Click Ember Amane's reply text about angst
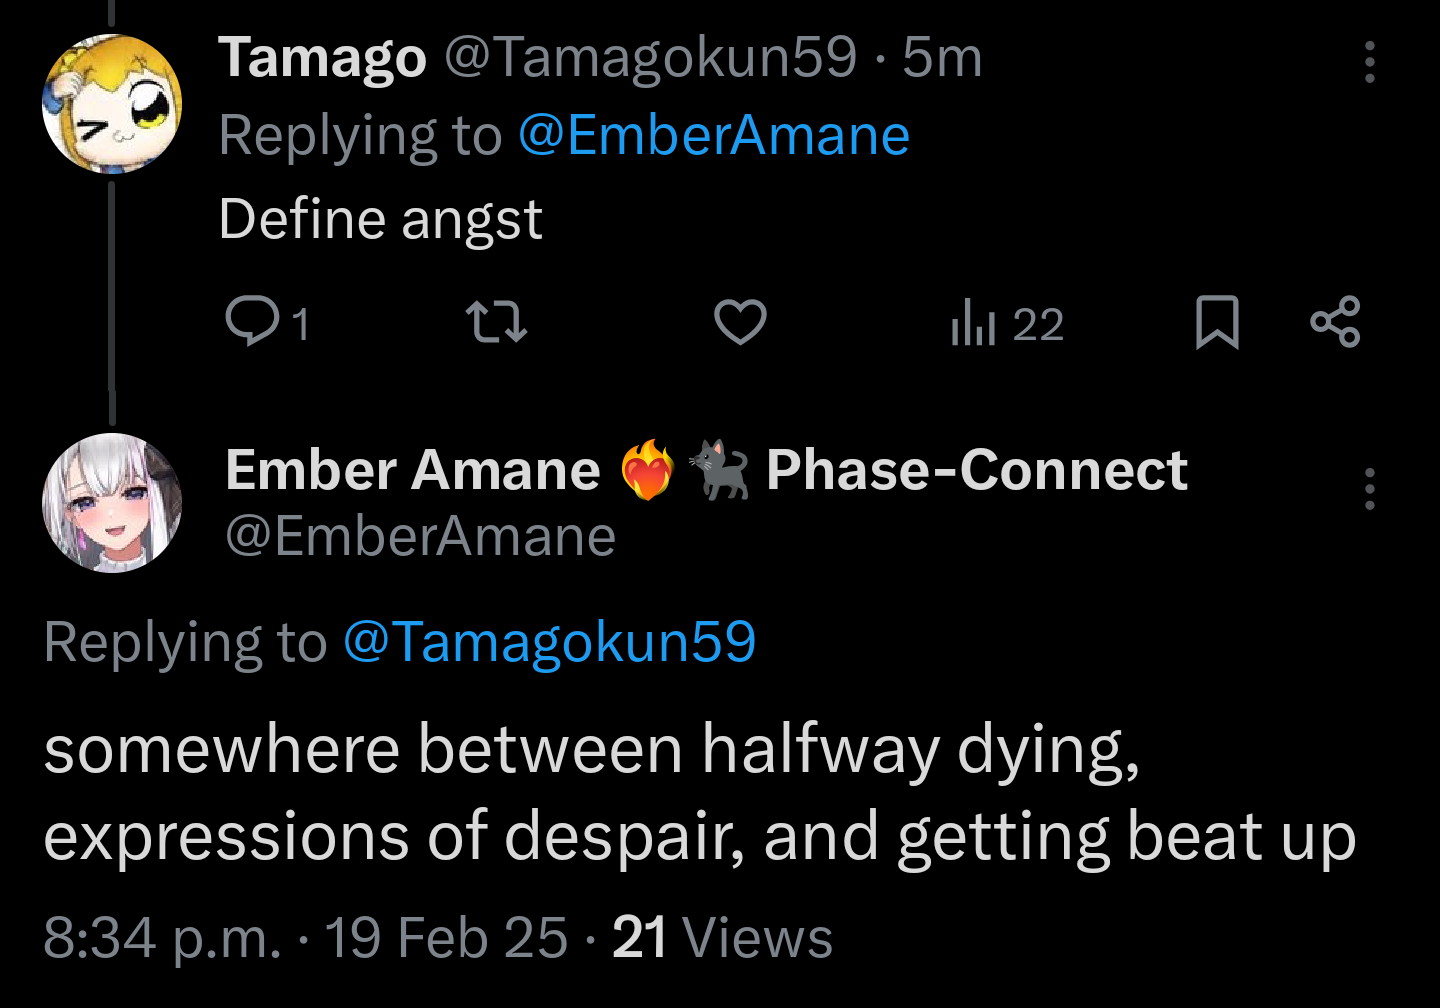The height and width of the screenshot is (1008, 1440). point(698,792)
